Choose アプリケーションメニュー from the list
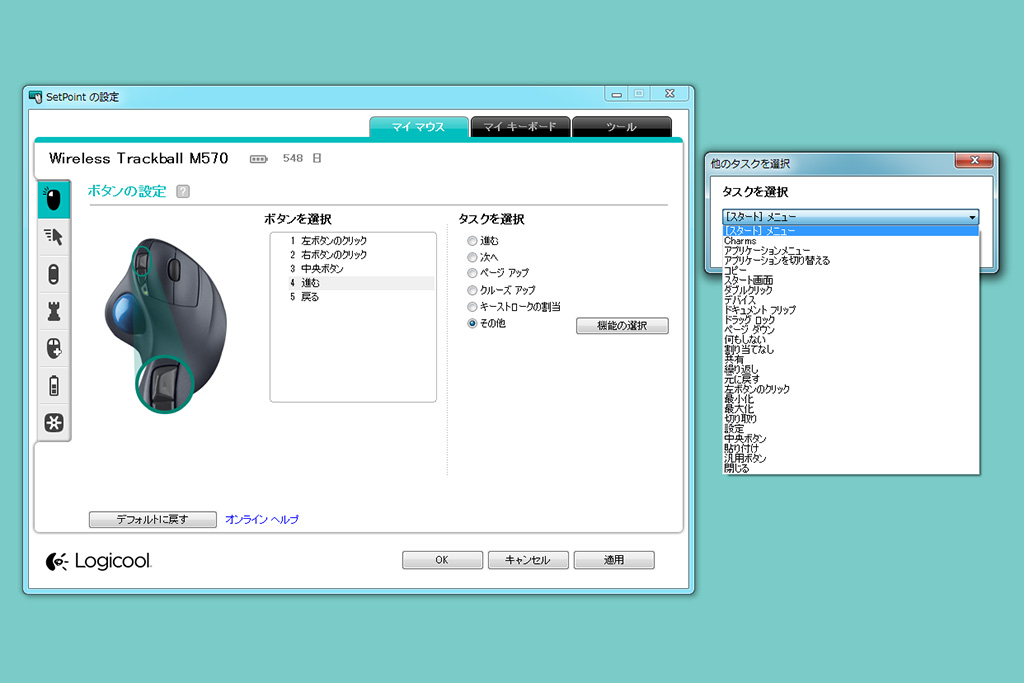1024x683 pixels. pyautogui.click(x=851, y=251)
